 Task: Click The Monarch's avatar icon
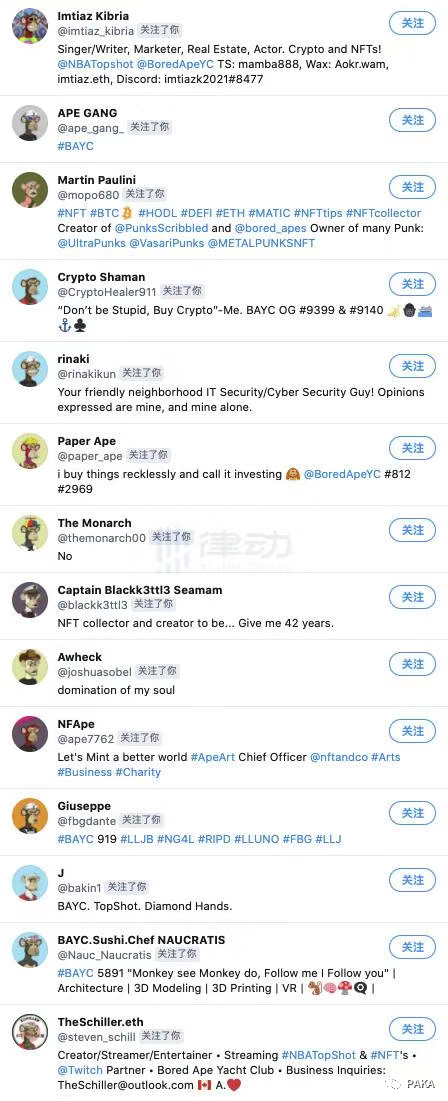[x=30, y=534]
